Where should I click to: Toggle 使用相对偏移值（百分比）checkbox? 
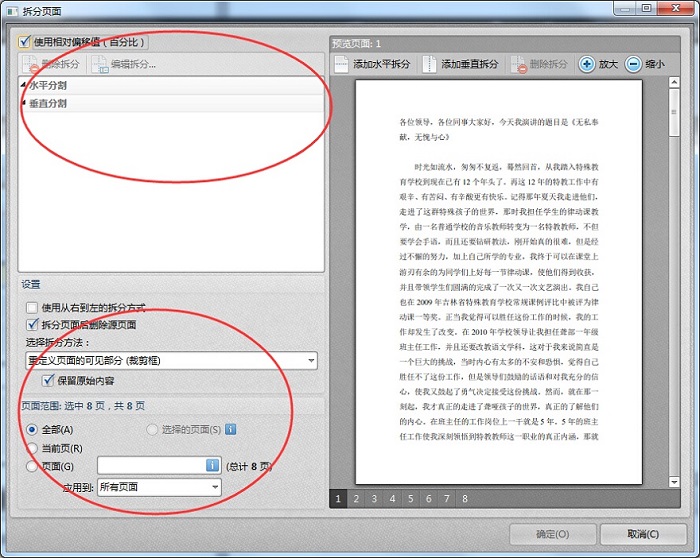point(24,42)
